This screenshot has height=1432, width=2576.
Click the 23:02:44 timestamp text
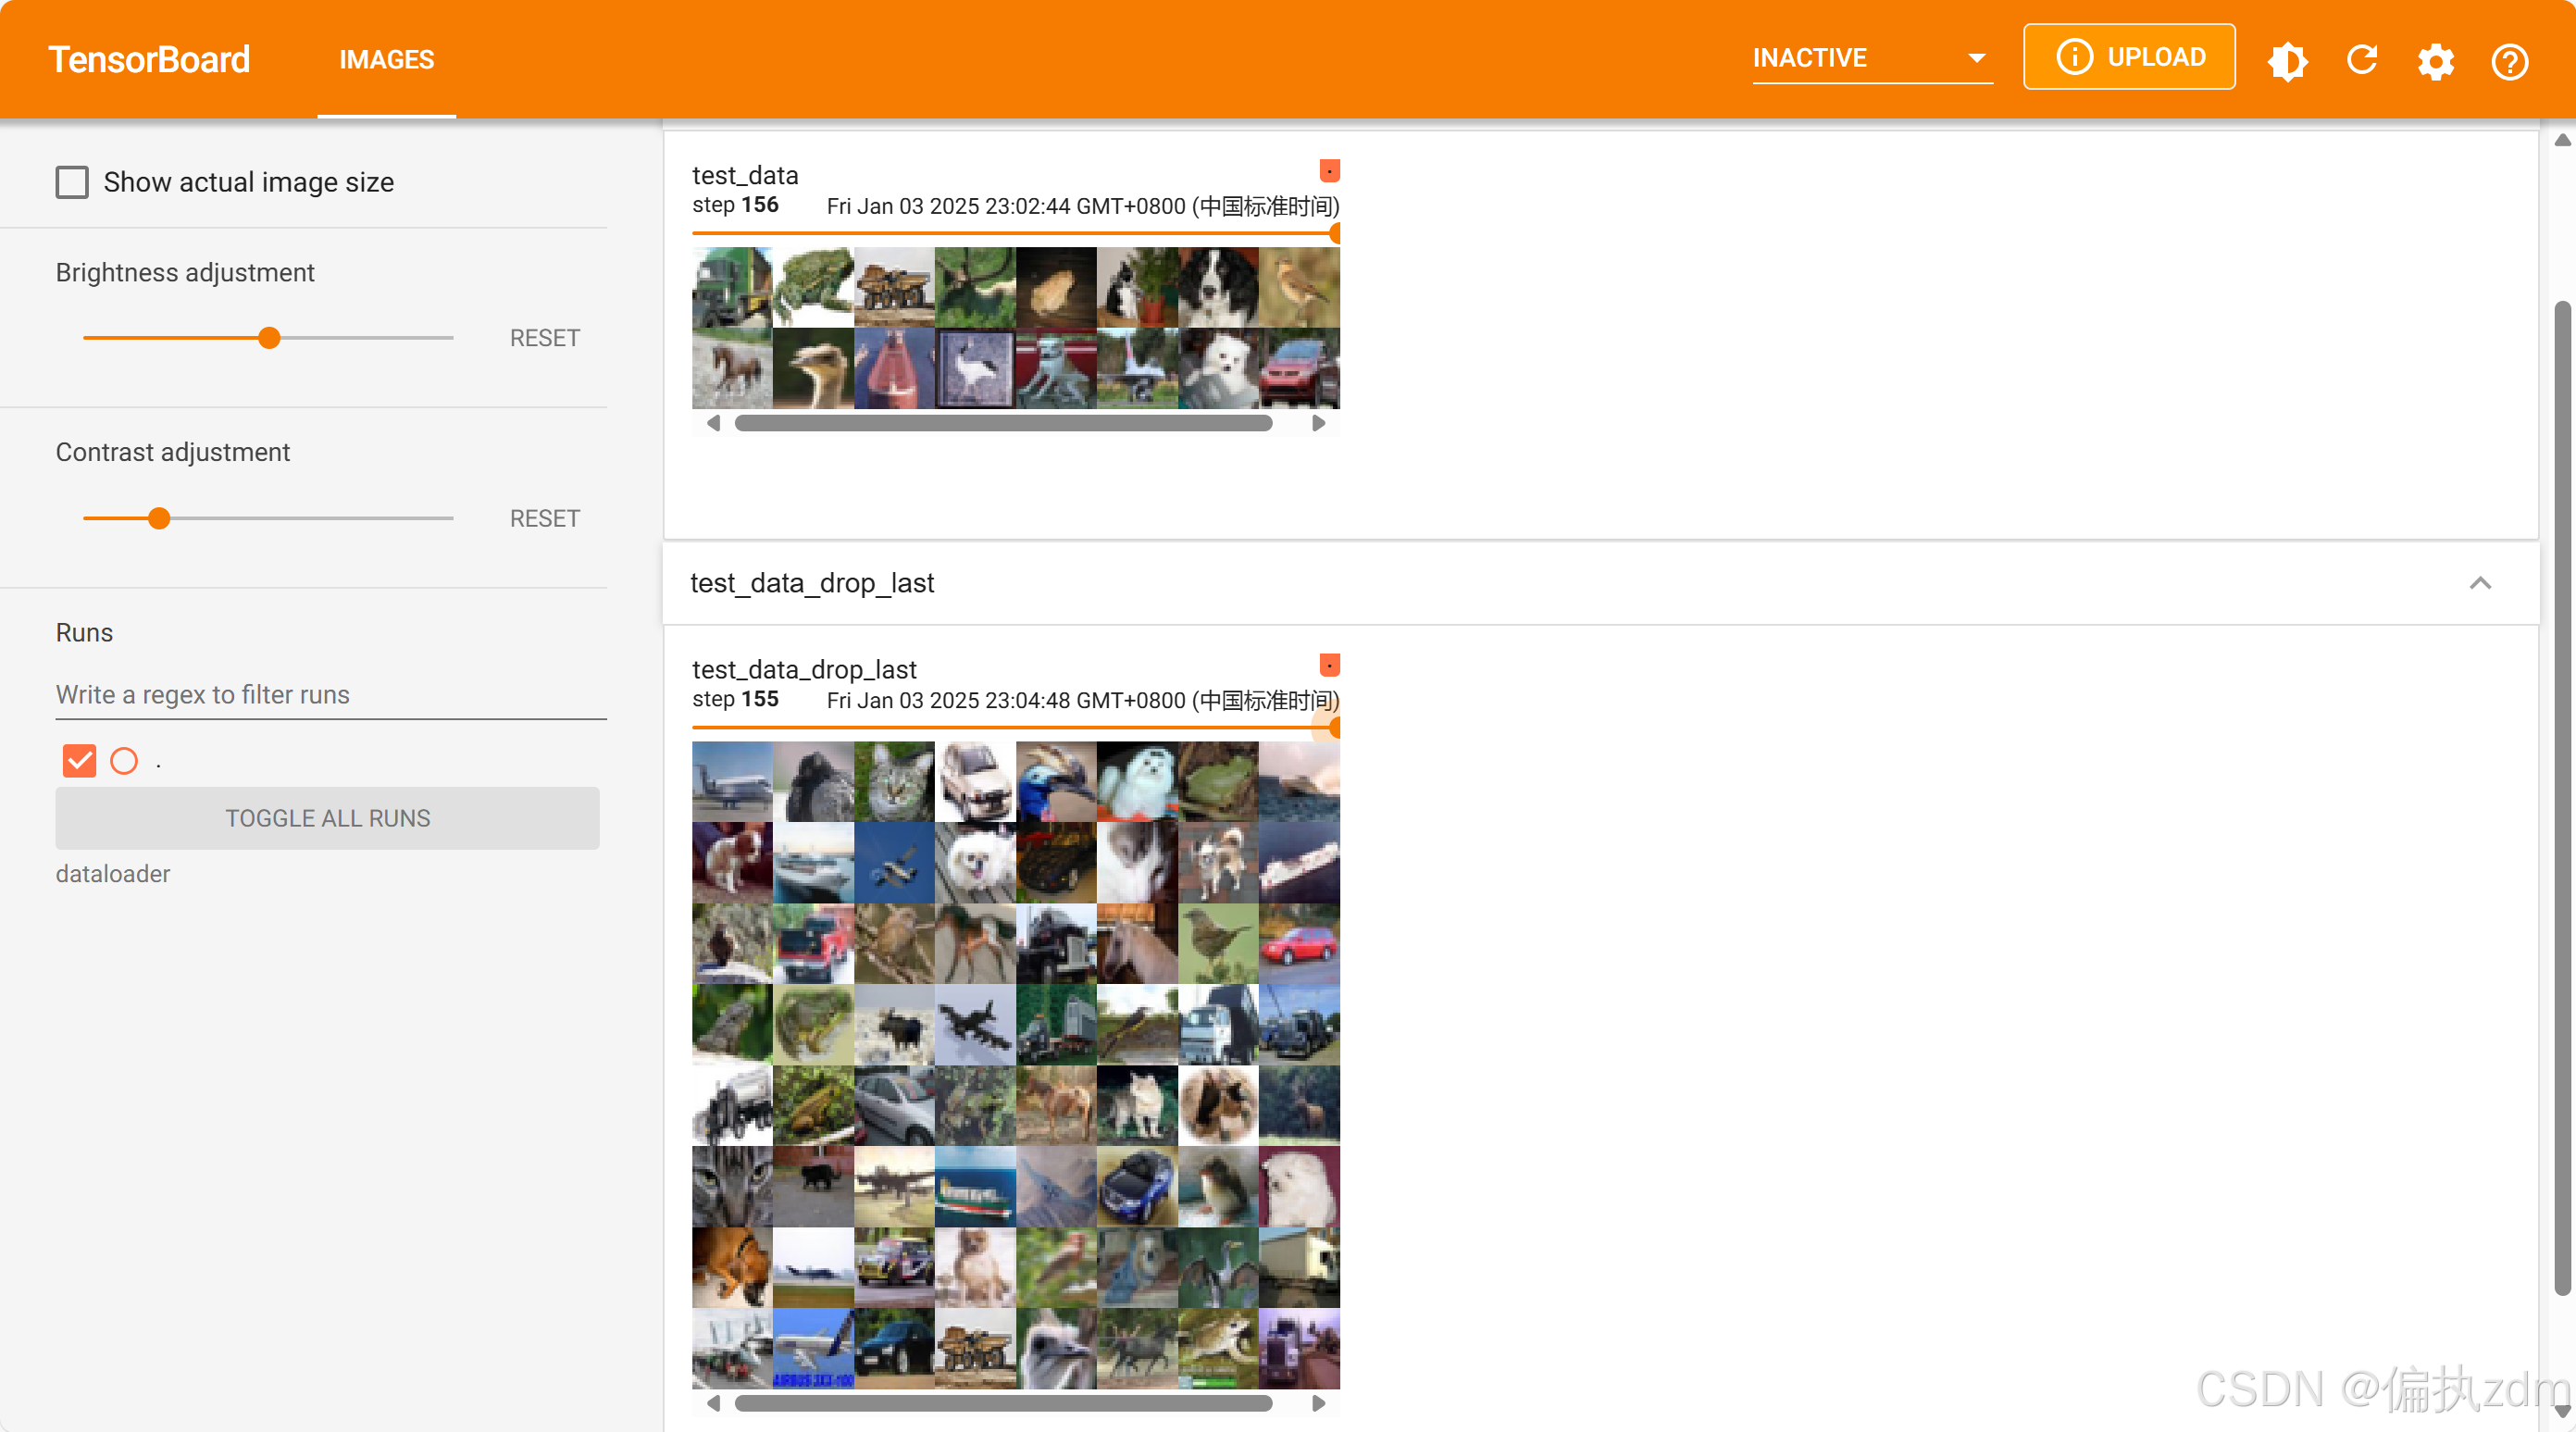point(1082,206)
